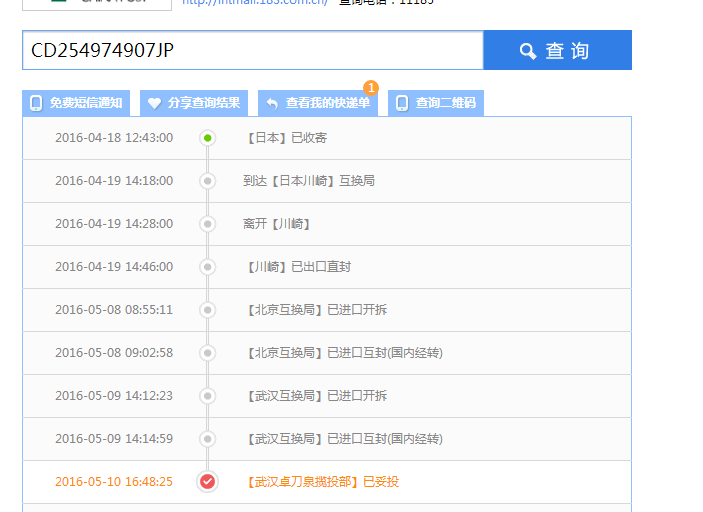Click the magnifier icon in 查询 button
The width and height of the screenshot is (703, 512).
[x=528, y=51]
